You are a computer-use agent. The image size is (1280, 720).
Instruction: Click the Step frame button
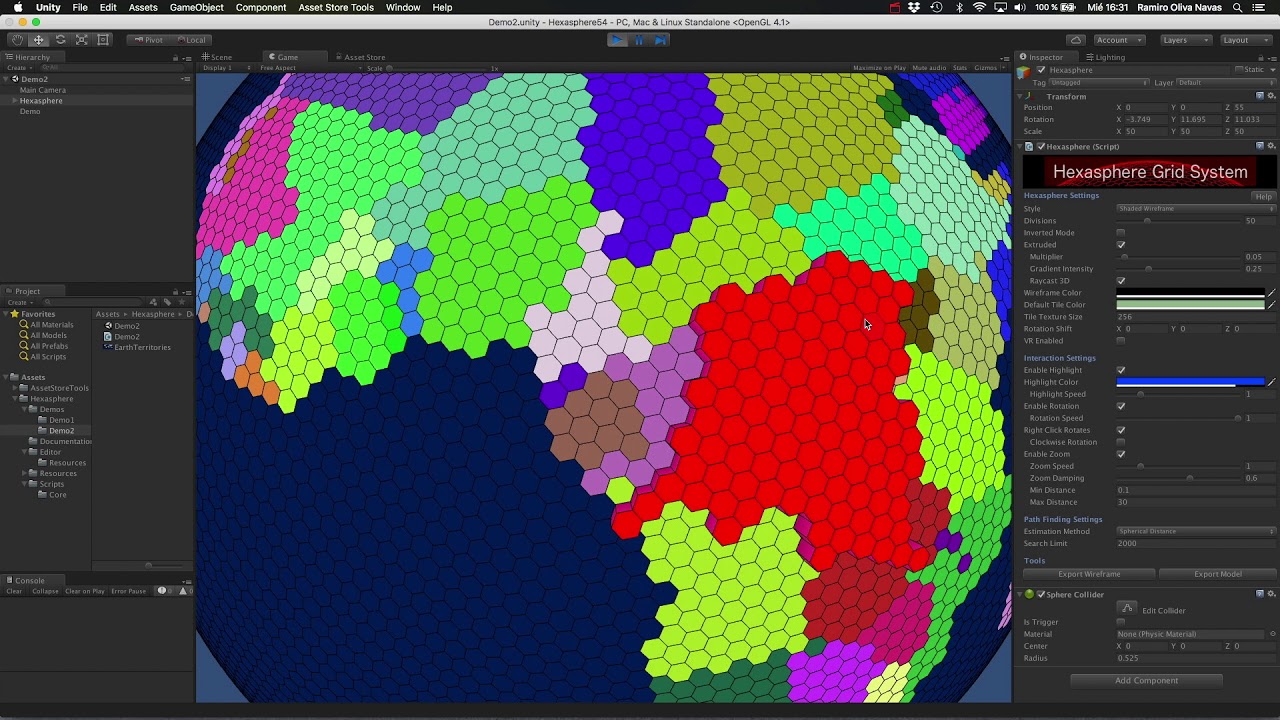coord(660,40)
